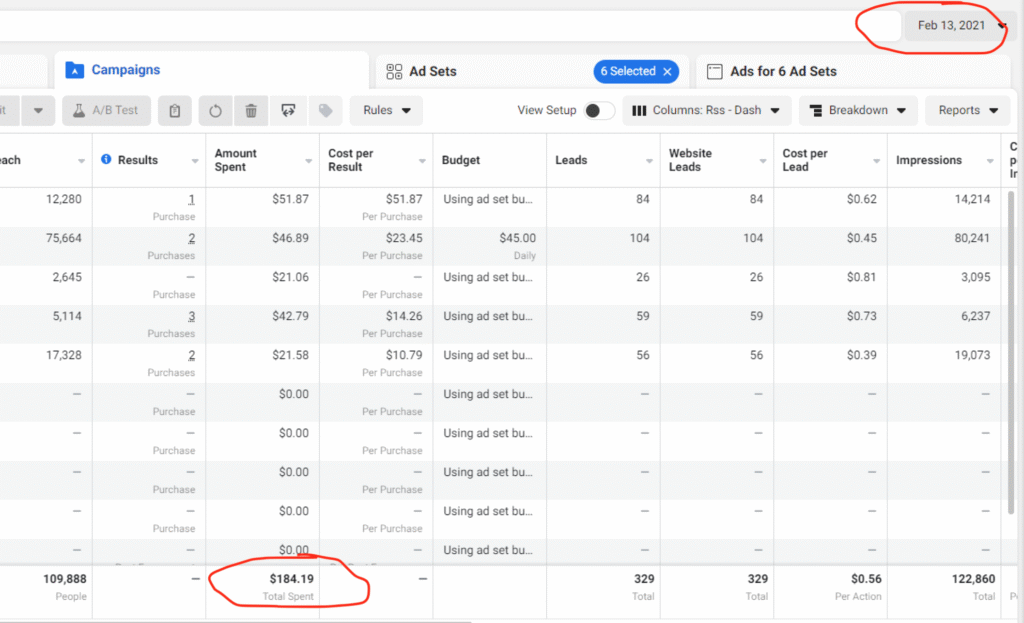Open Results column sort arrow
Image resolution: width=1024 pixels, height=623 pixels.
tap(195, 161)
